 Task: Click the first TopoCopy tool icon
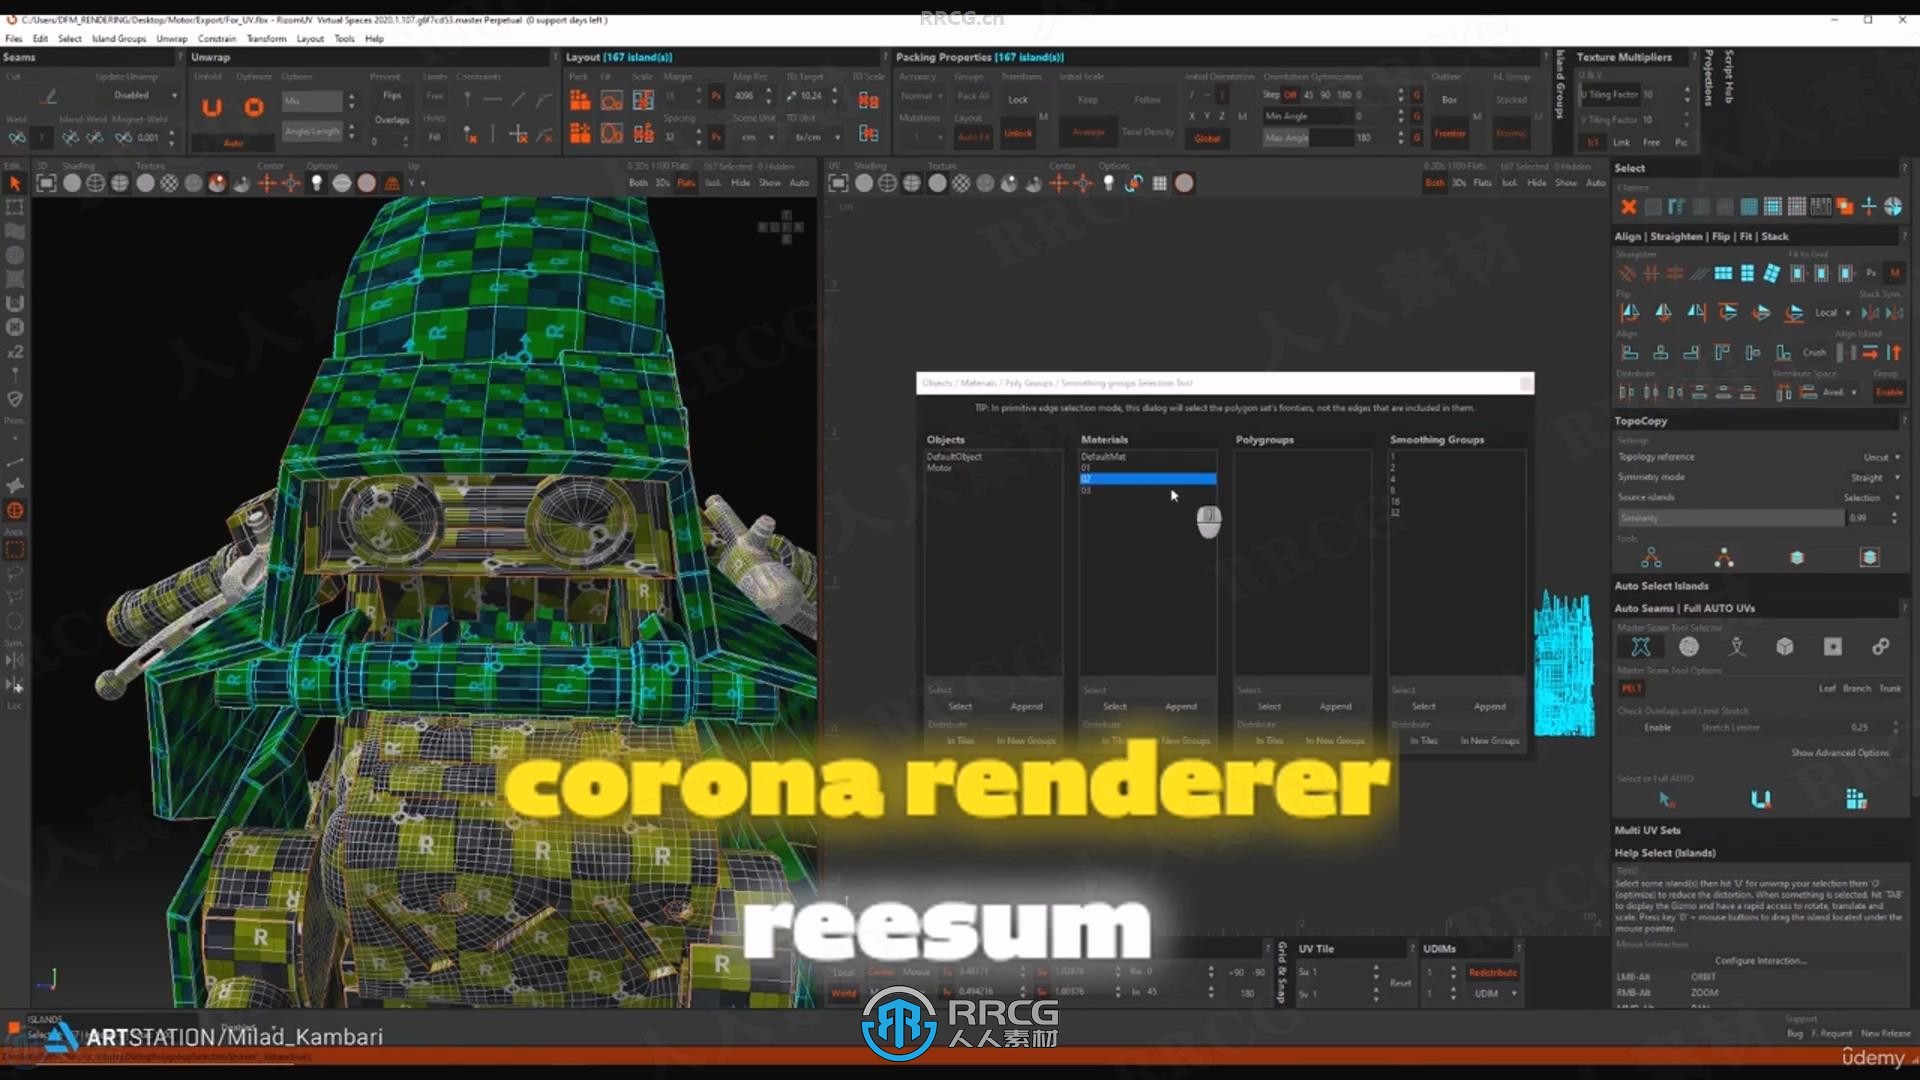(x=1651, y=557)
